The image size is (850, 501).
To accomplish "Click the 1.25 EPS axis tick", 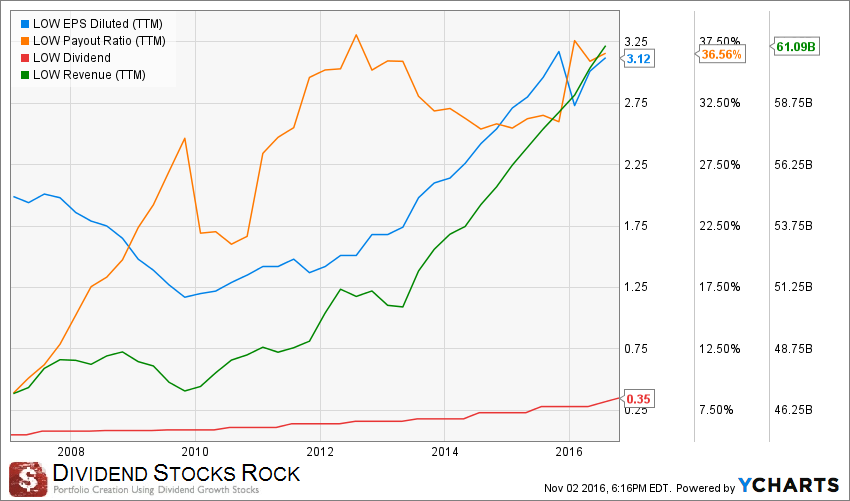I will click(x=636, y=287).
